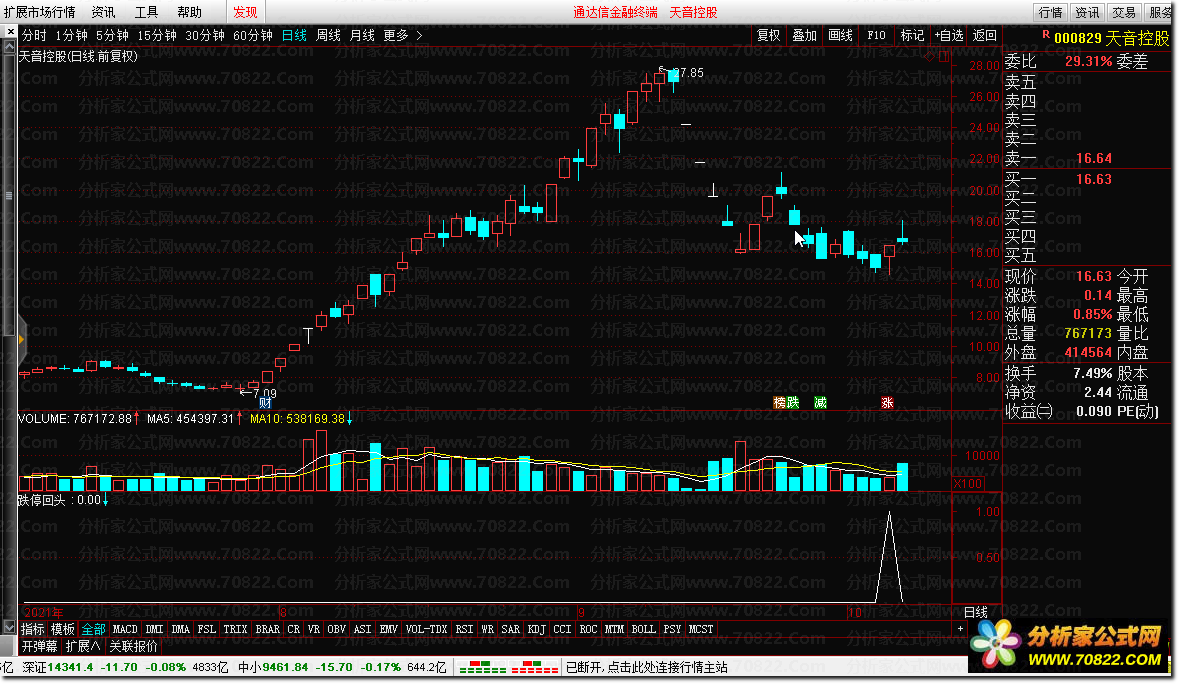Apply the TRIX indicator
Screen dimensions: 1180x684
point(235,629)
